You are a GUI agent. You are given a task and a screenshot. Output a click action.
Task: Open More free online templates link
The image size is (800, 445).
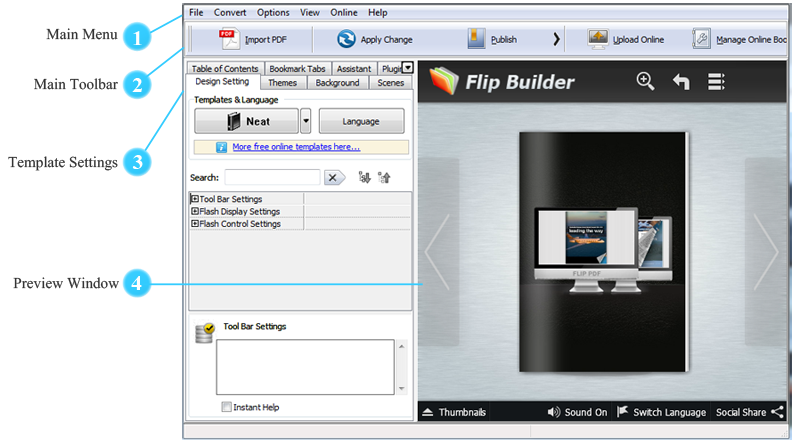[296, 147]
